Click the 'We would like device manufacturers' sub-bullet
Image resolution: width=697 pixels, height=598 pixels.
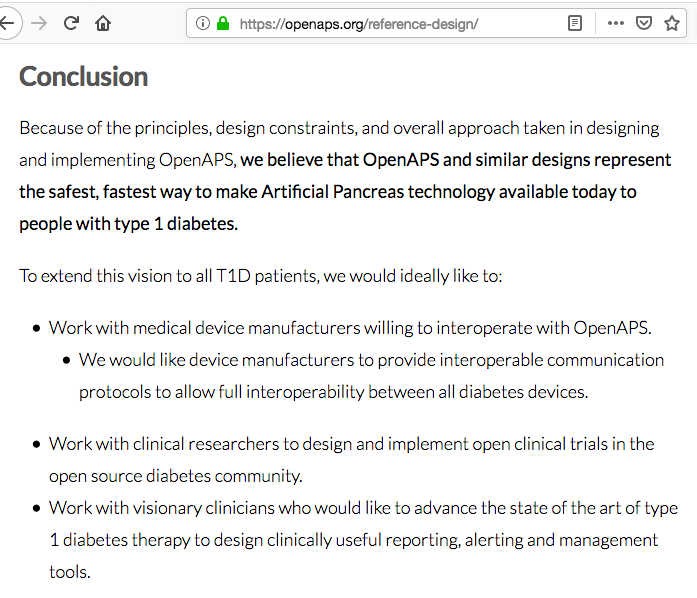tap(371, 376)
